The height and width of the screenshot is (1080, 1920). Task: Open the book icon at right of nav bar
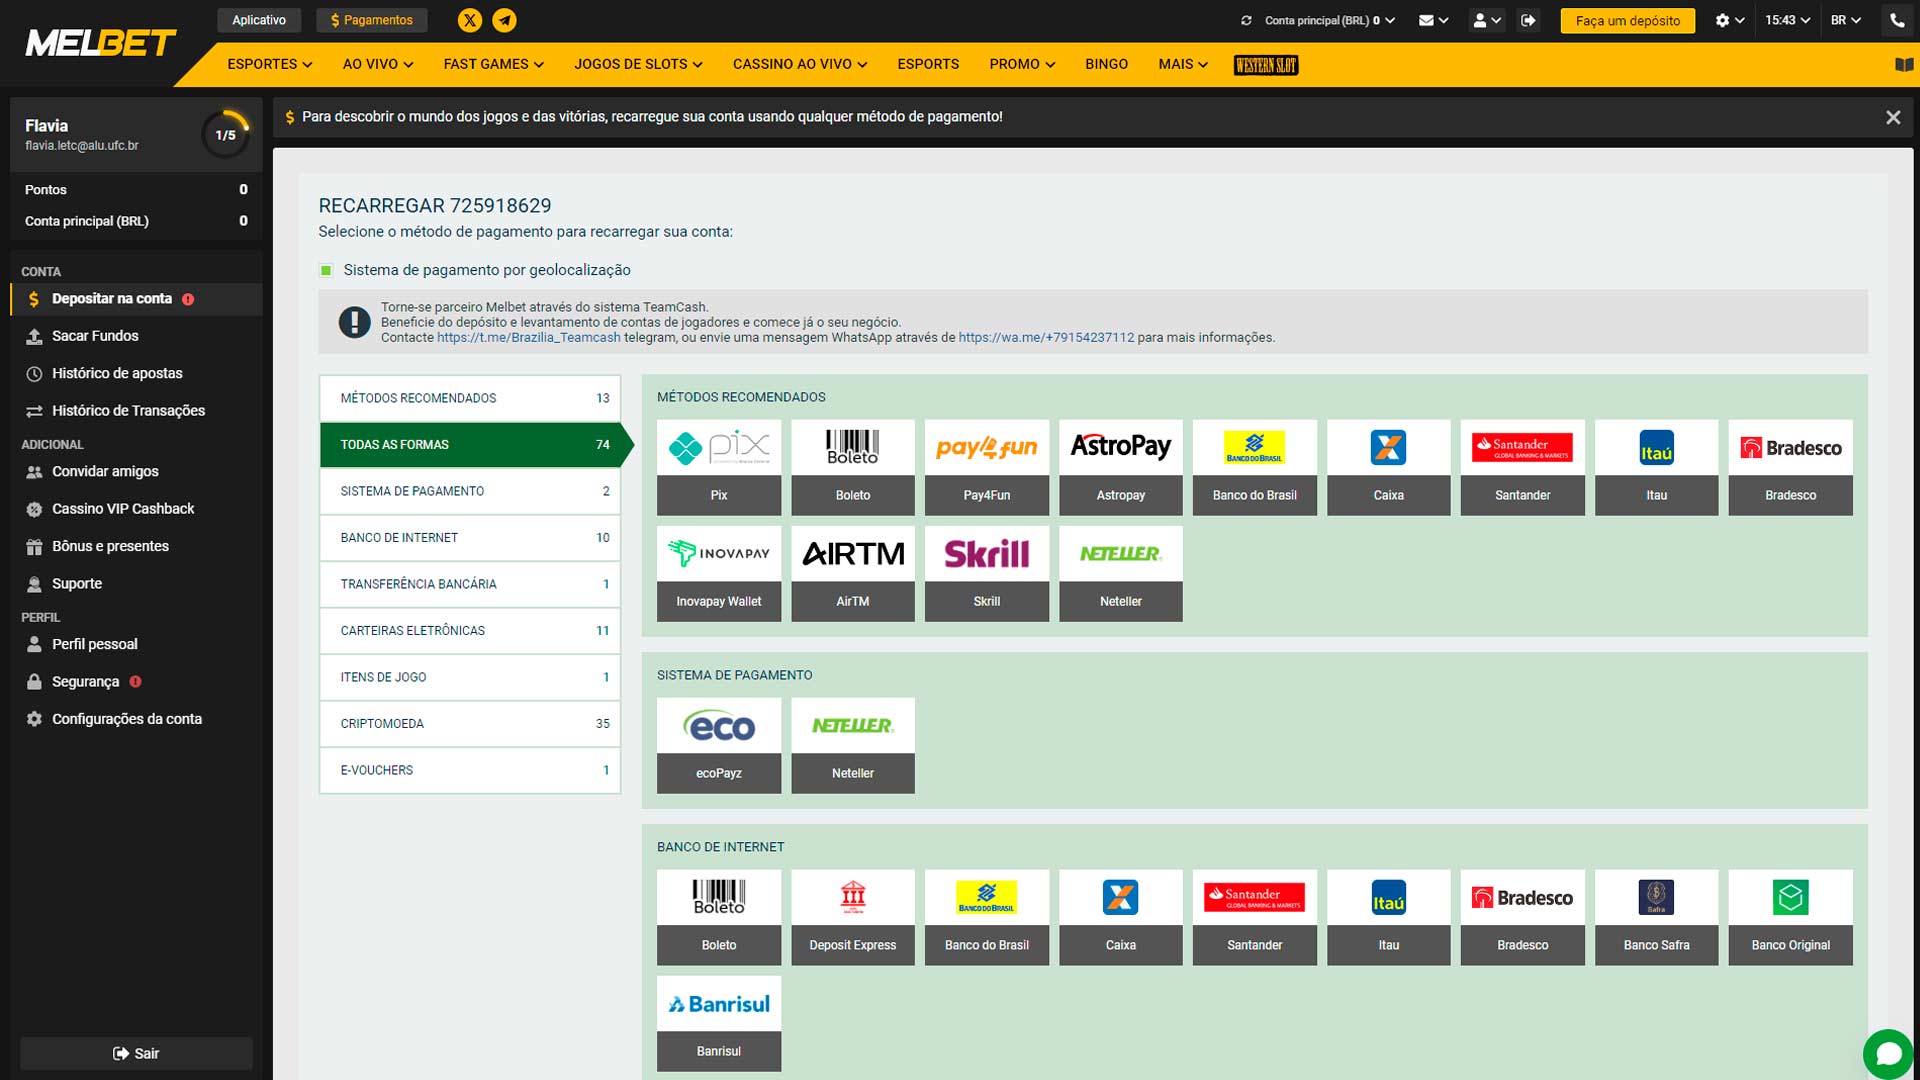(1904, 65)
